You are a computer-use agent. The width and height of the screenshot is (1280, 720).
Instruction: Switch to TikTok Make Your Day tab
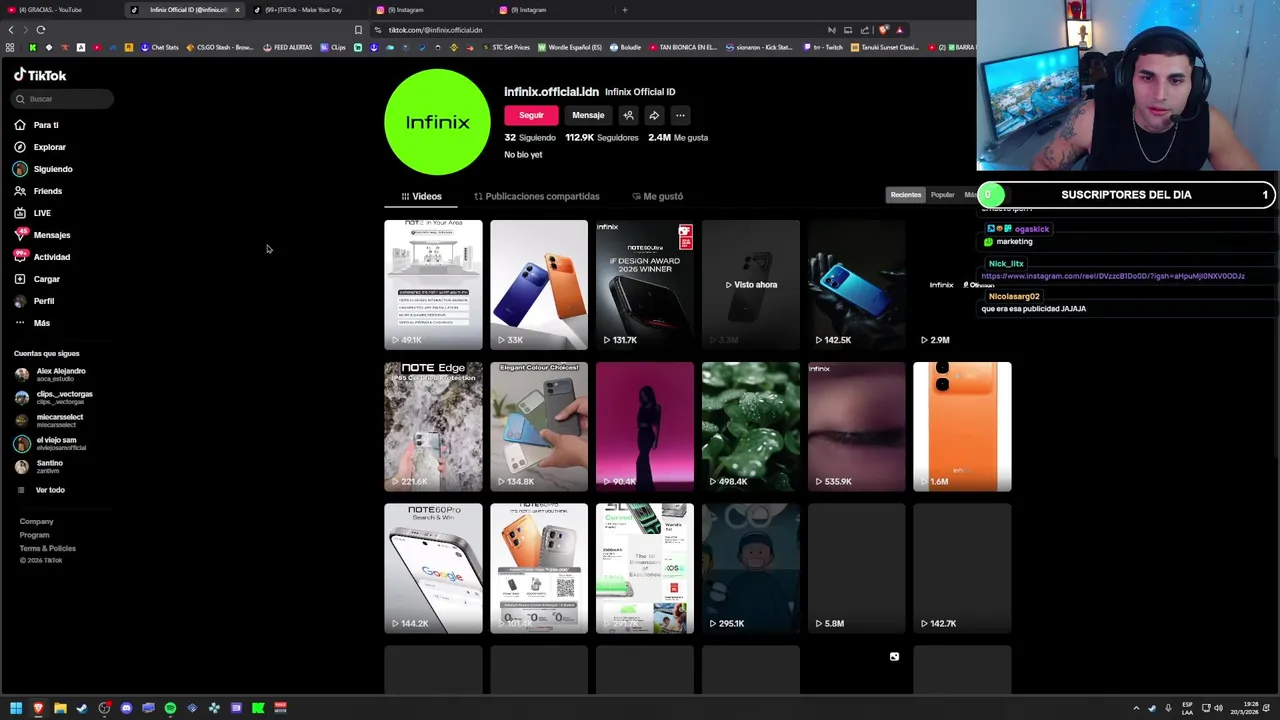pyautogui.click(x=305, y=10)
